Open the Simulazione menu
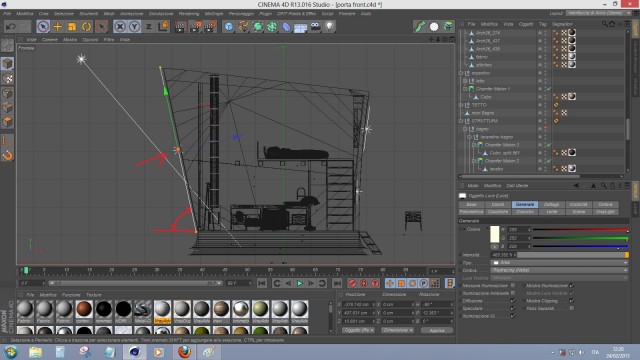640x360 pixels. click(x=160, y=13)
